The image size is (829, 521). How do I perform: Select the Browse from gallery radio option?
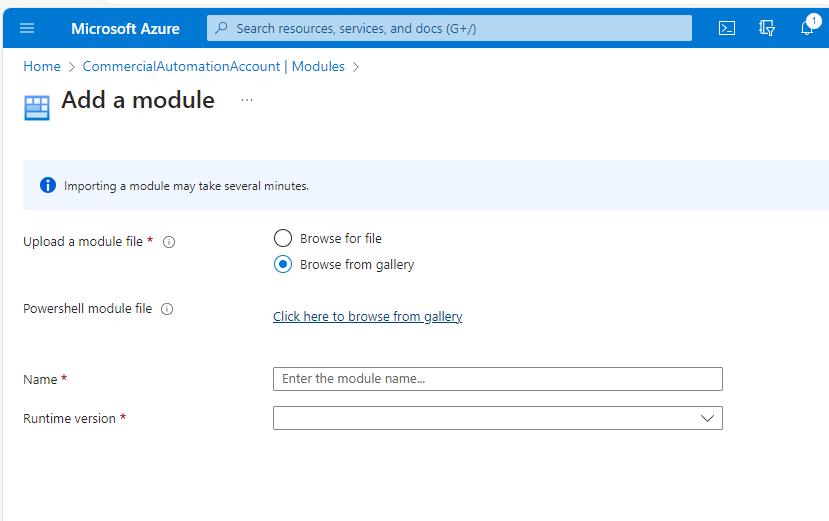pos(283,264)
